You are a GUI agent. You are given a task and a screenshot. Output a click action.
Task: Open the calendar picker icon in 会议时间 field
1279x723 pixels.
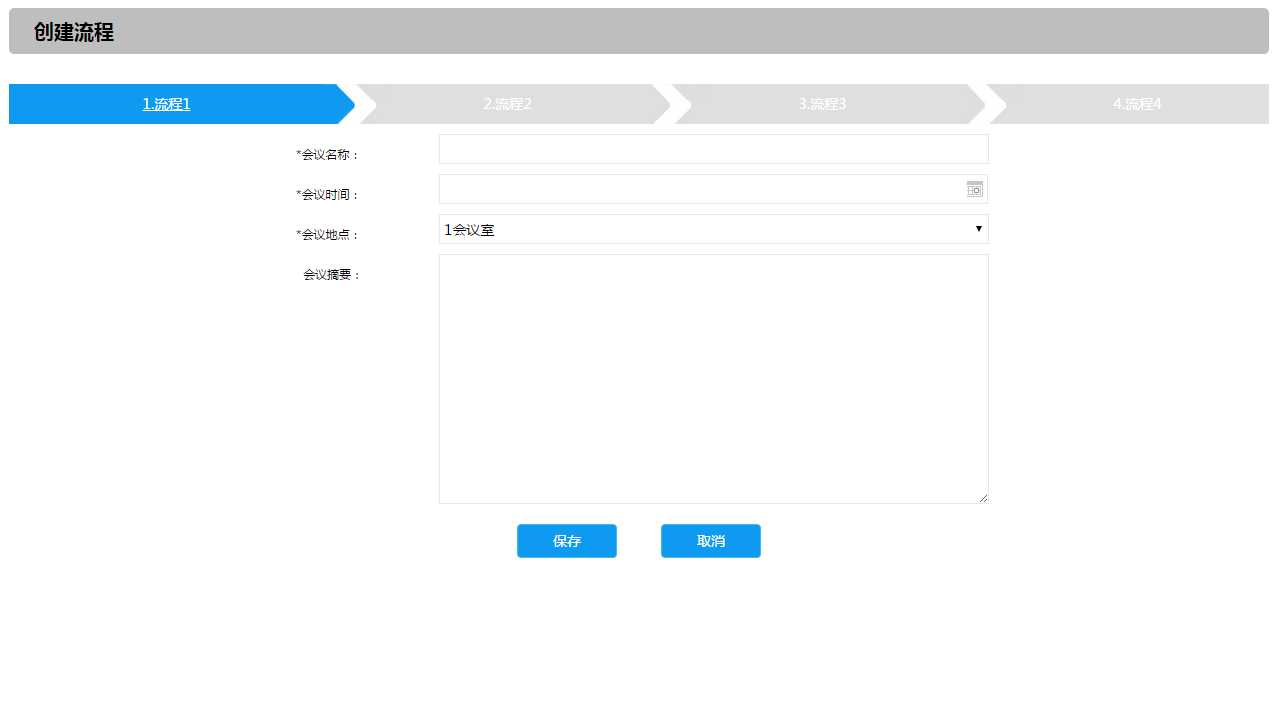975,189
